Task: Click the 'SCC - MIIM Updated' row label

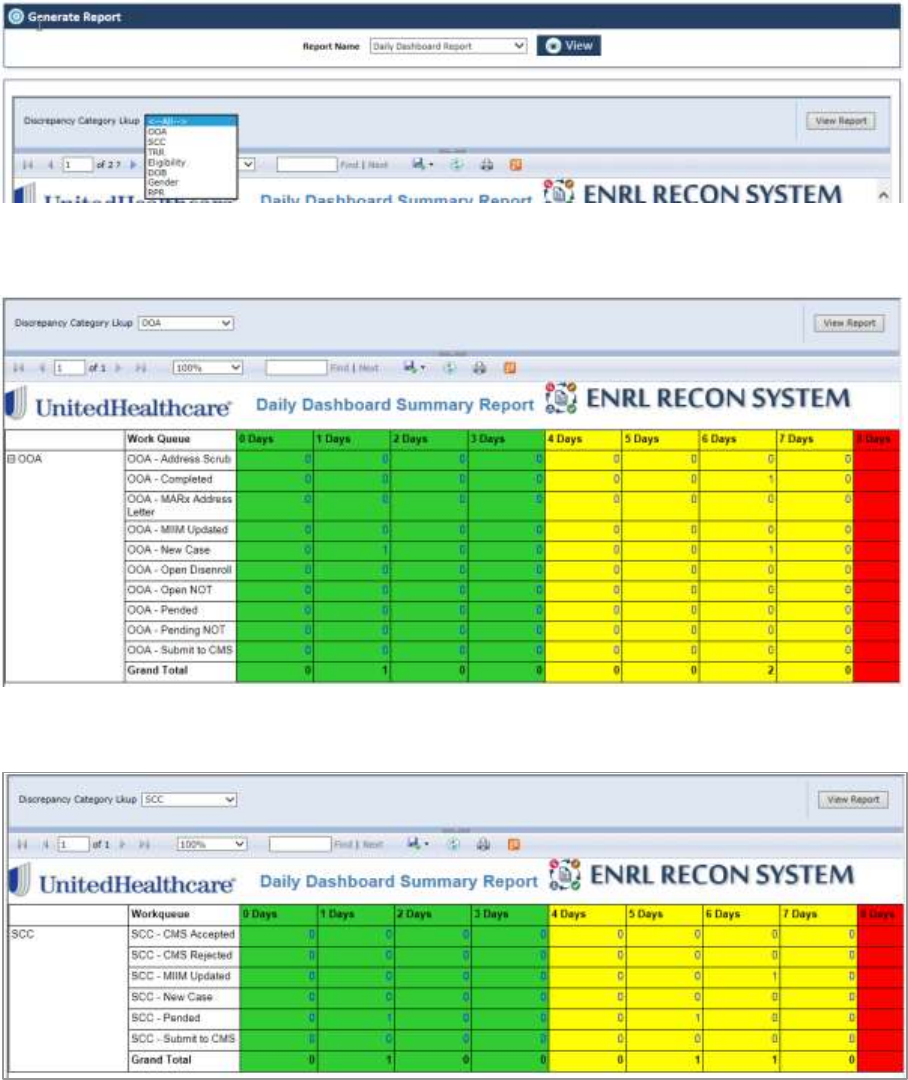Action: click(181, 976)
